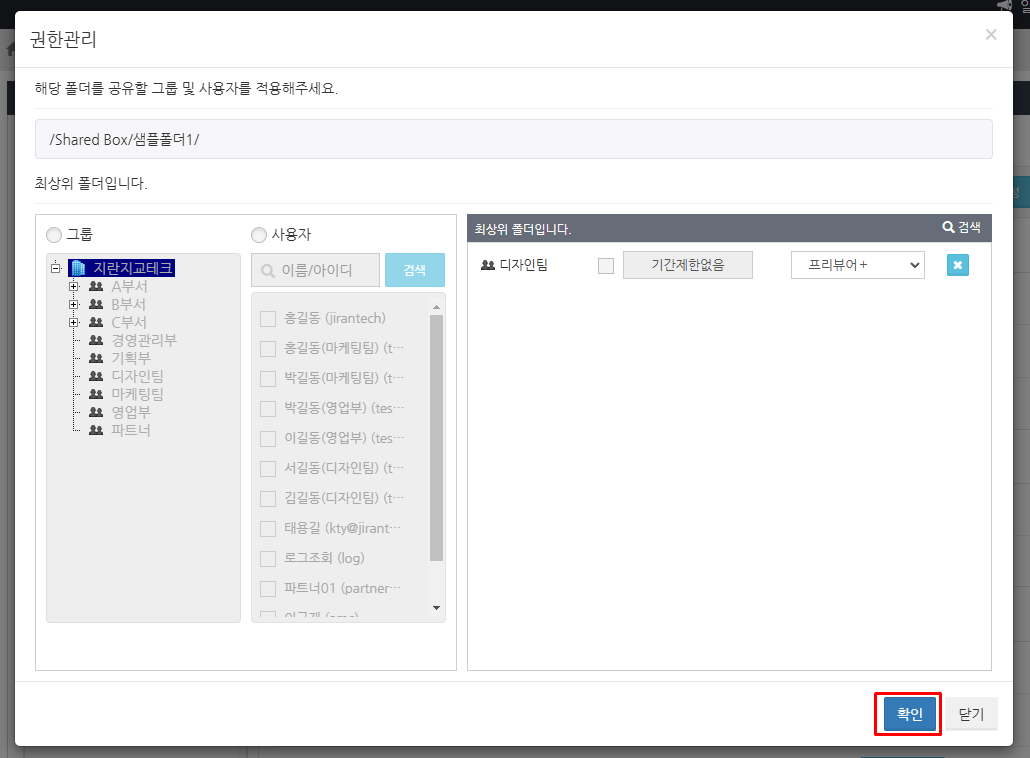Click the light blue 검색 button
The height and width of the screenshot is (758, 1030).
click(414, 270)
